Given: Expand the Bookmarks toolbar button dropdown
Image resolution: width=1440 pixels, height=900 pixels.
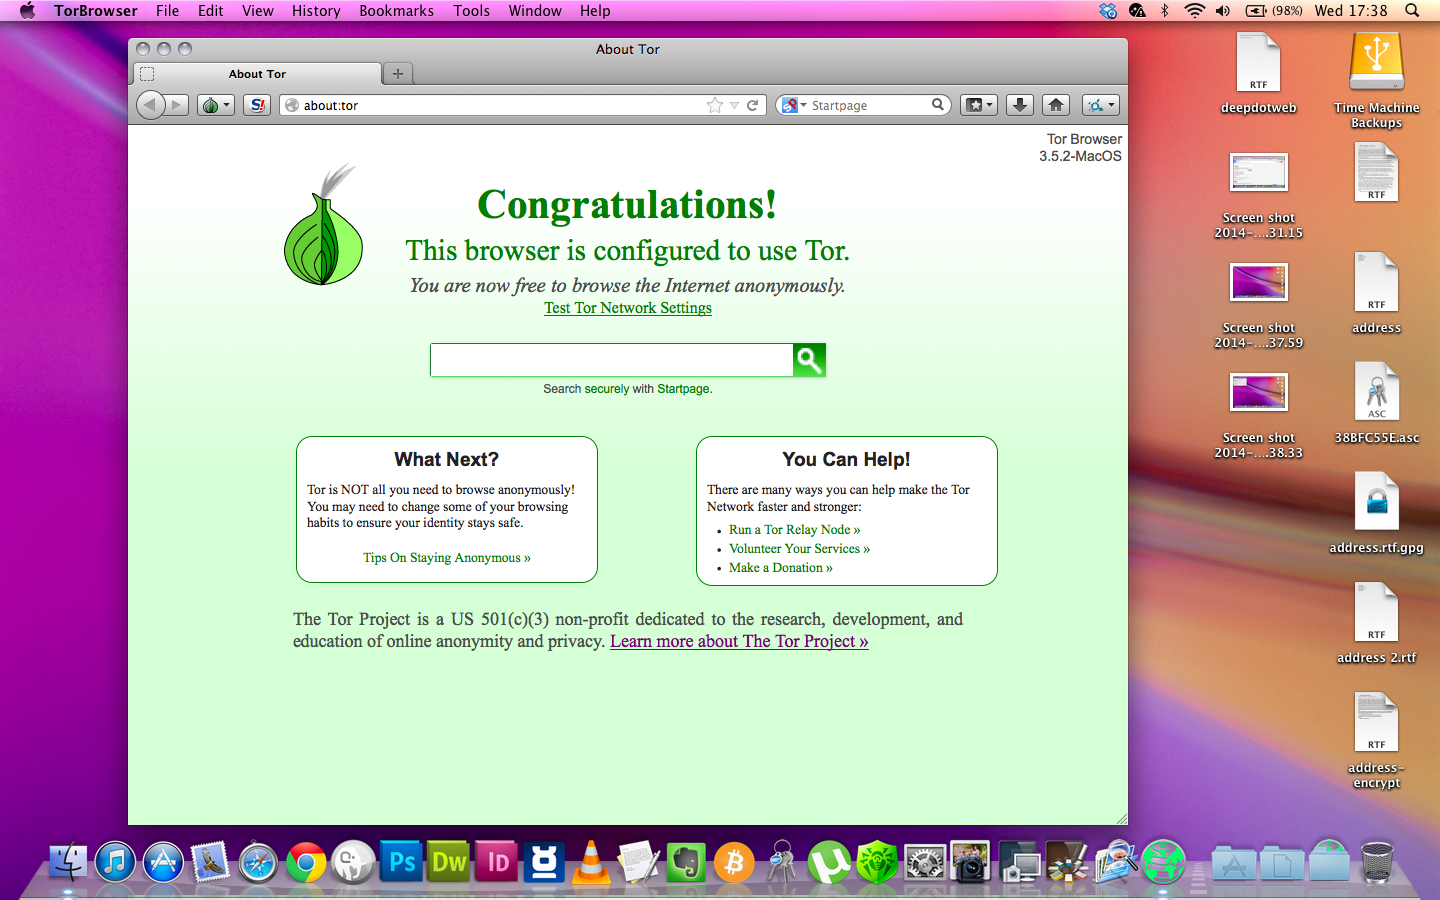Looking at the screenshot, I should pyautogui.click(x=979, y=105).
